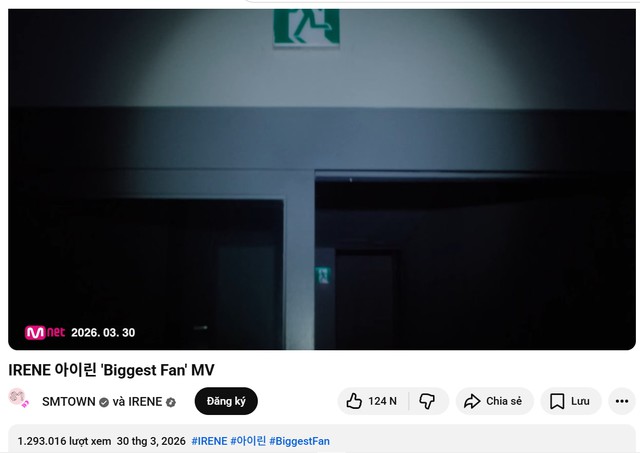Pause the video by clicking the frame

click(x=322, y=180)
